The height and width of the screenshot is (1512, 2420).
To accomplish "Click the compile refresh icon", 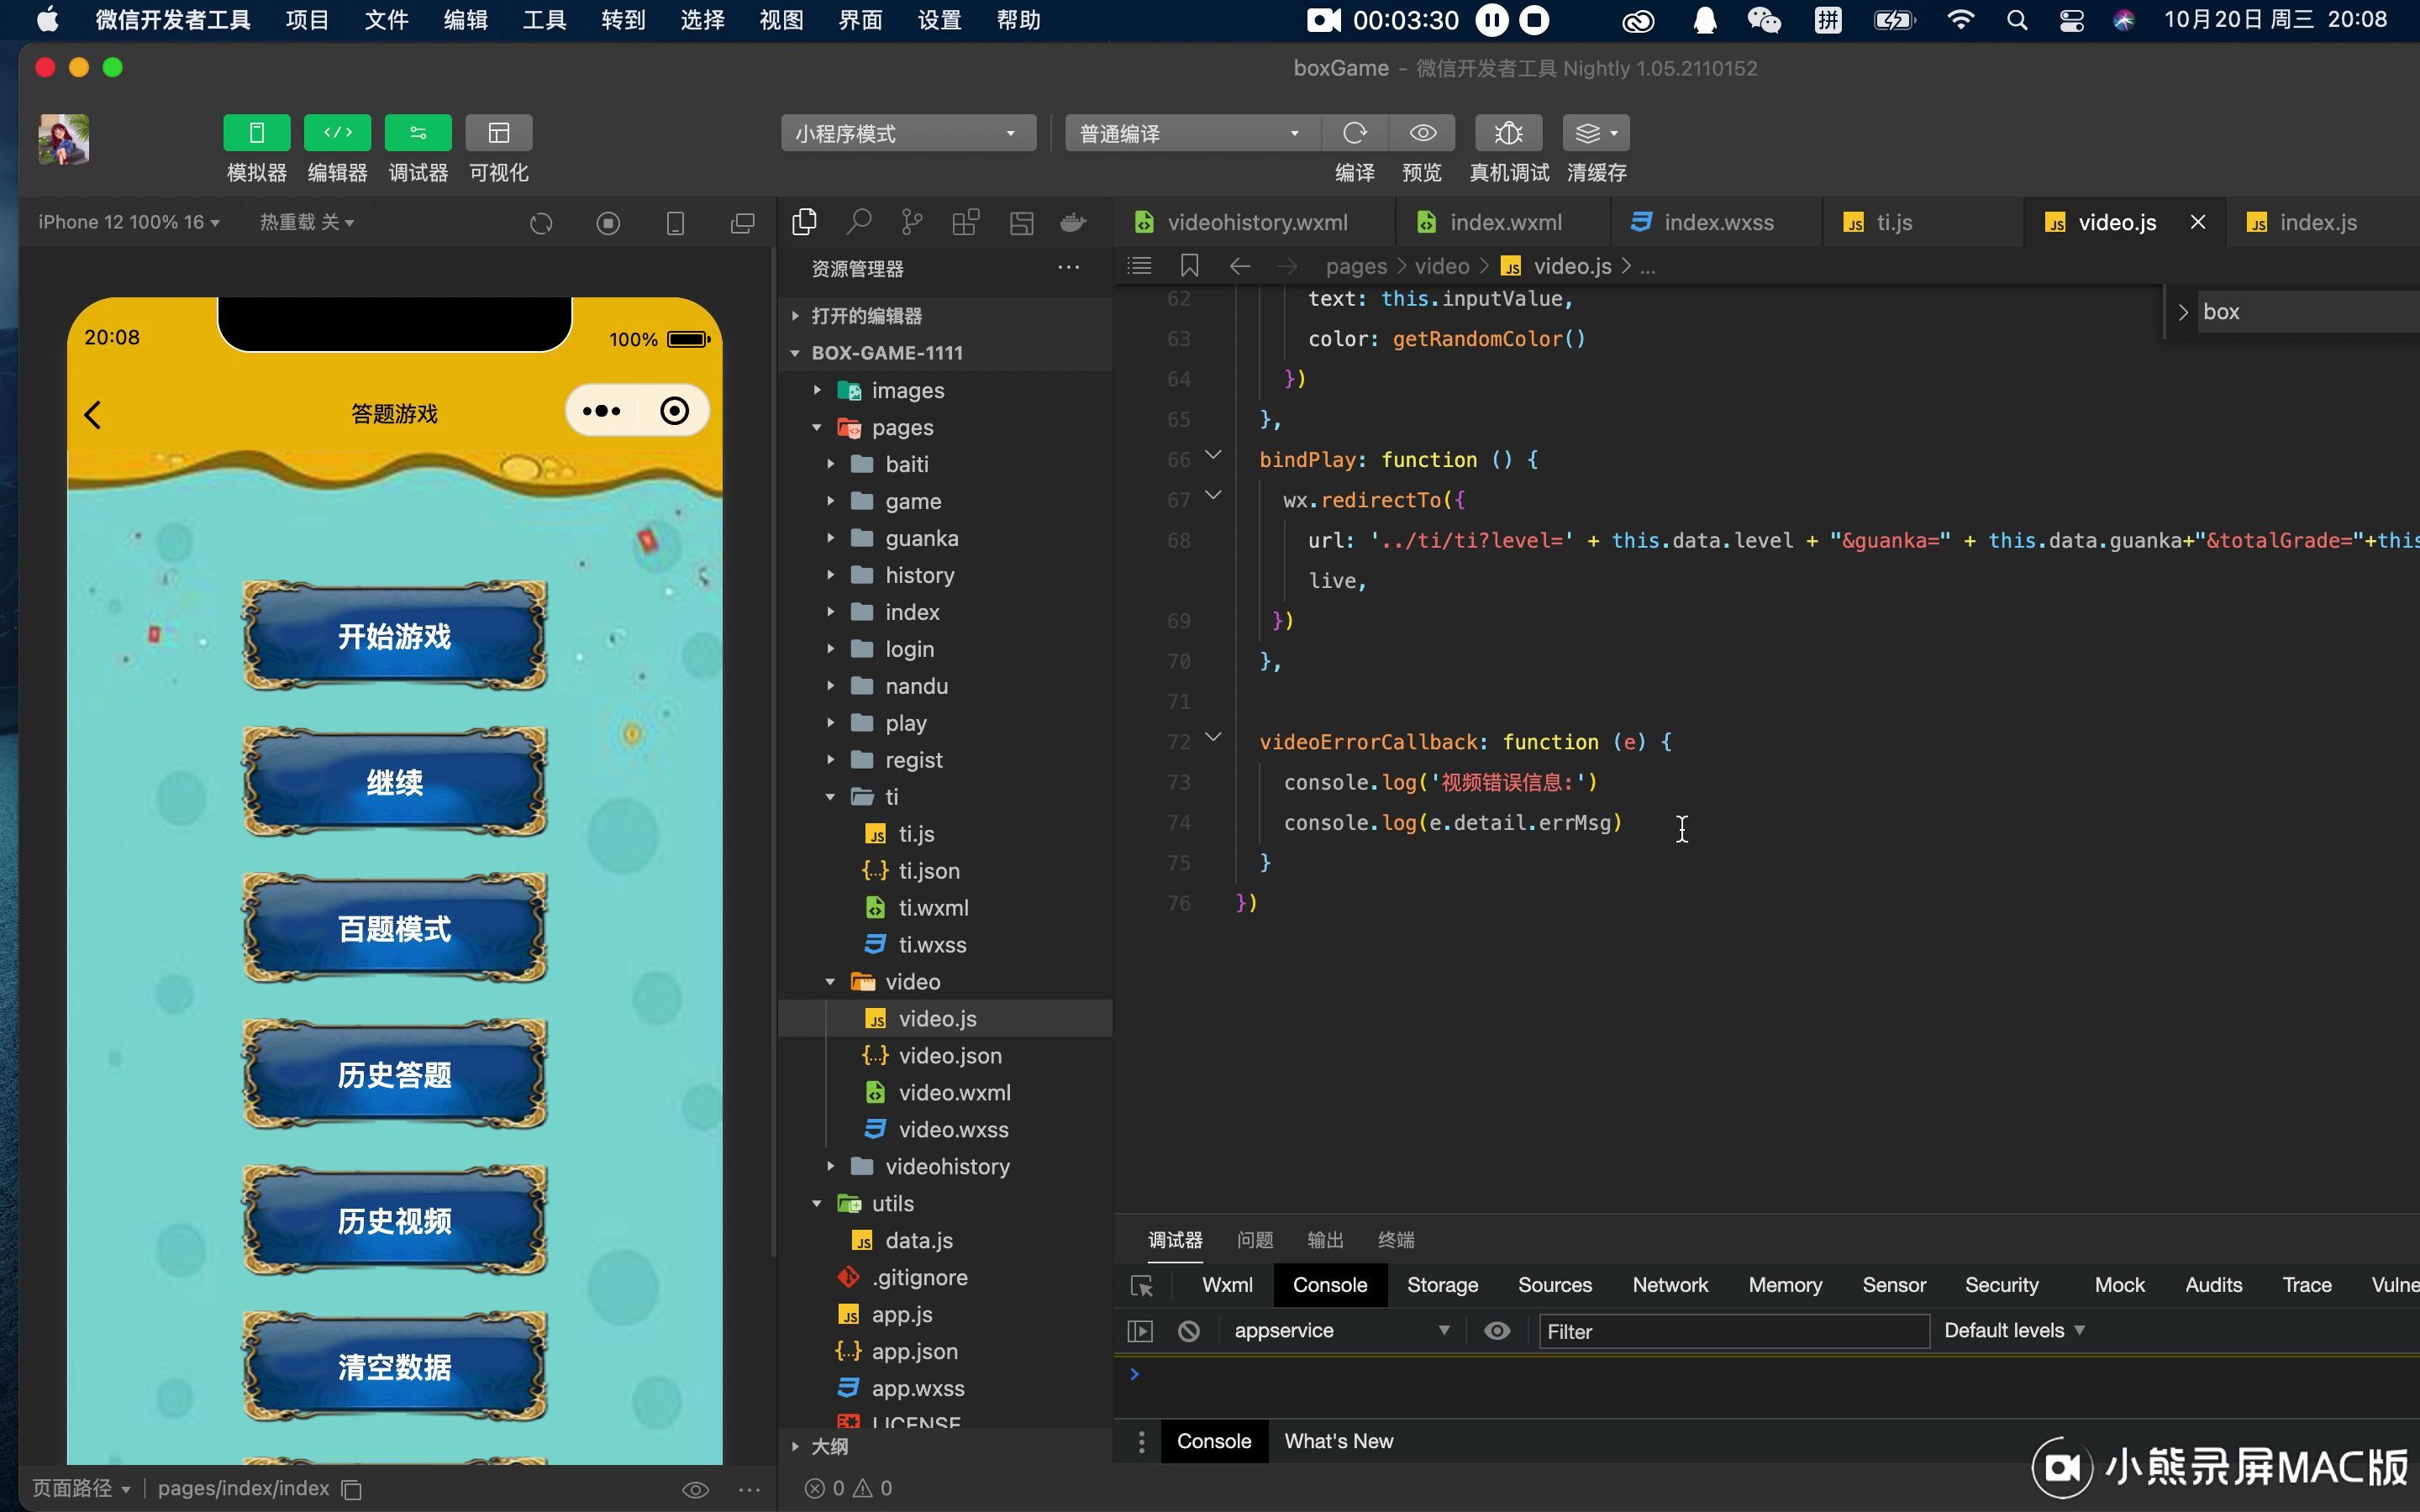I will point(1354,133).
